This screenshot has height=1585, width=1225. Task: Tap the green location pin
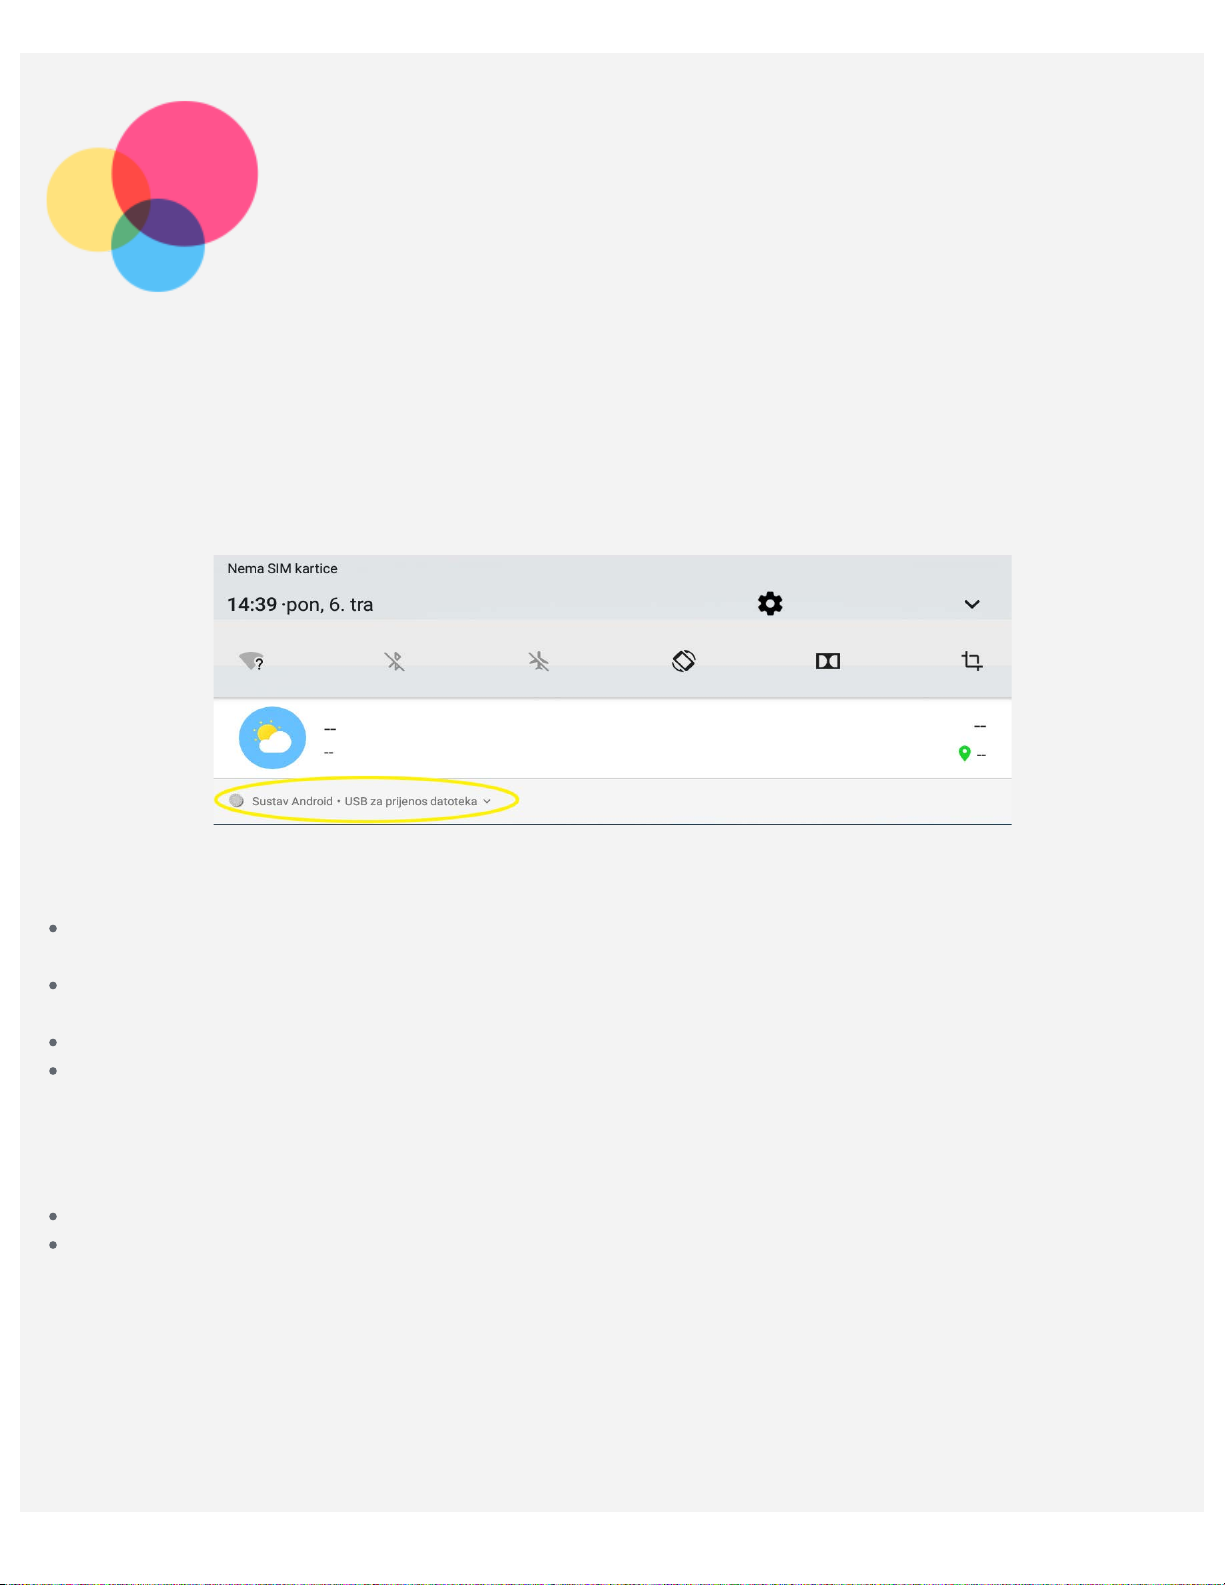coord(964,753)
